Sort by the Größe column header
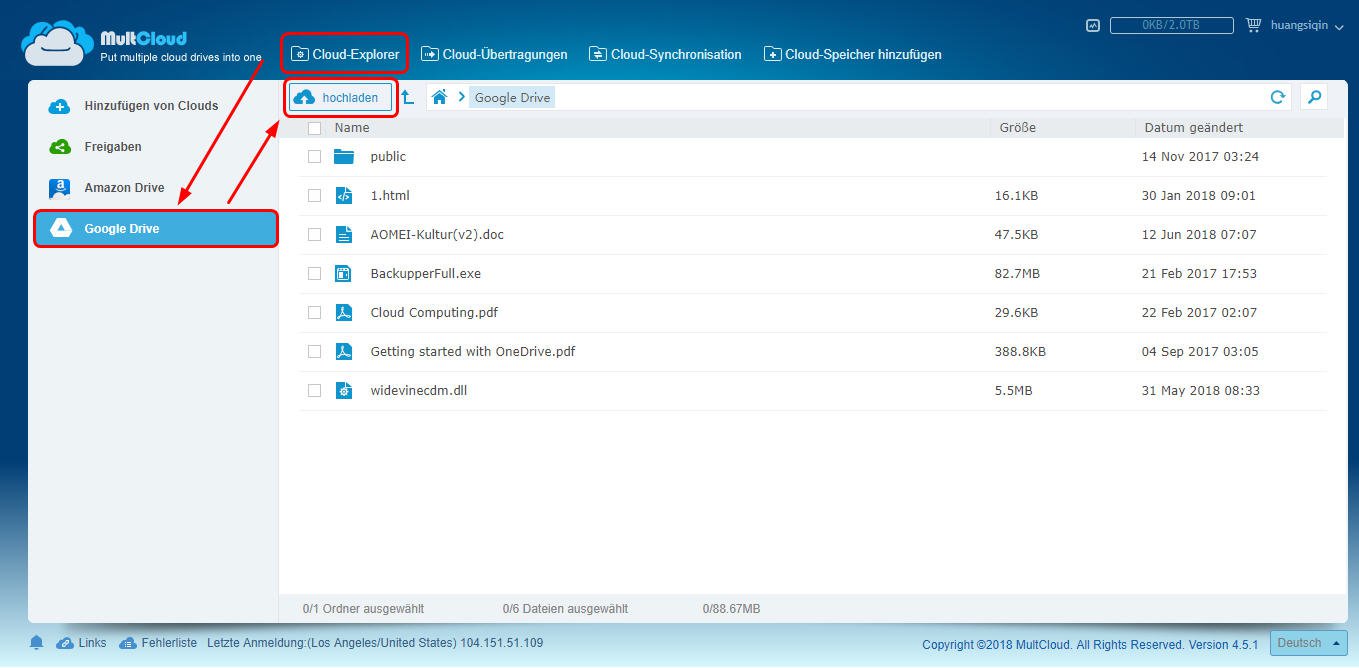Screen dimensions: 1359x668 (1018, 128)
